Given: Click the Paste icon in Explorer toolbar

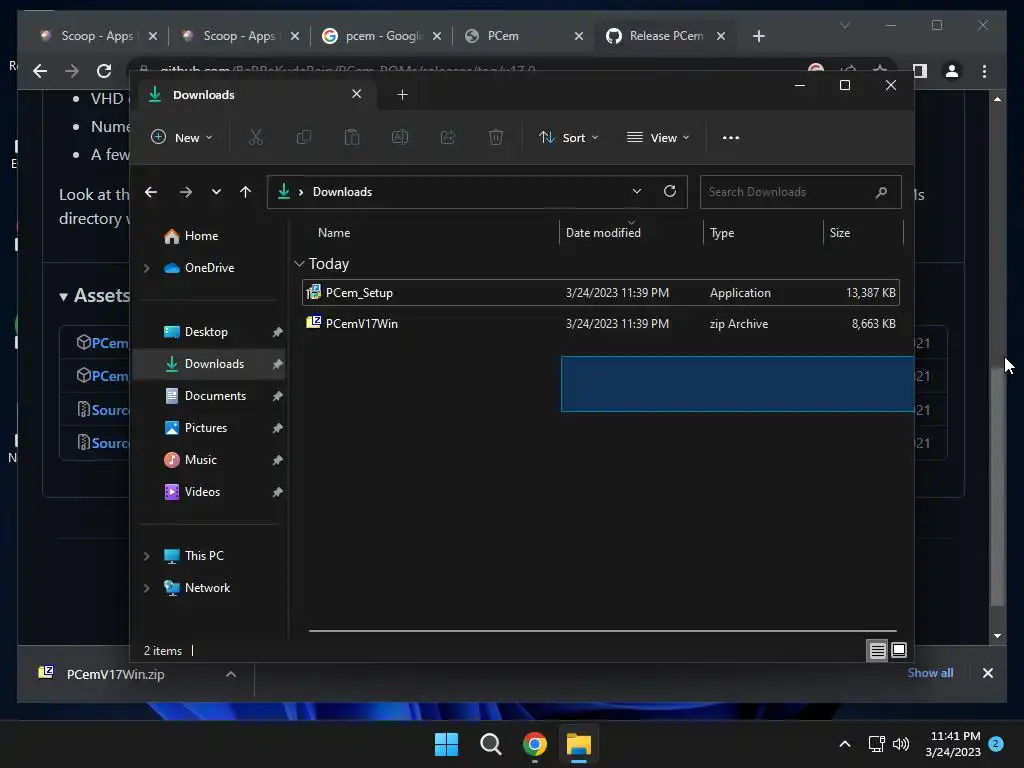Looking at the screenshot, I should pyautogui.click(x=352, y=137).
